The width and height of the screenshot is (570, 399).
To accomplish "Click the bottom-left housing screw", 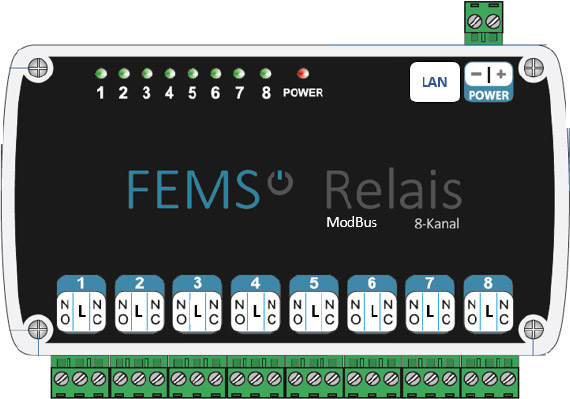I will point(38,330).
